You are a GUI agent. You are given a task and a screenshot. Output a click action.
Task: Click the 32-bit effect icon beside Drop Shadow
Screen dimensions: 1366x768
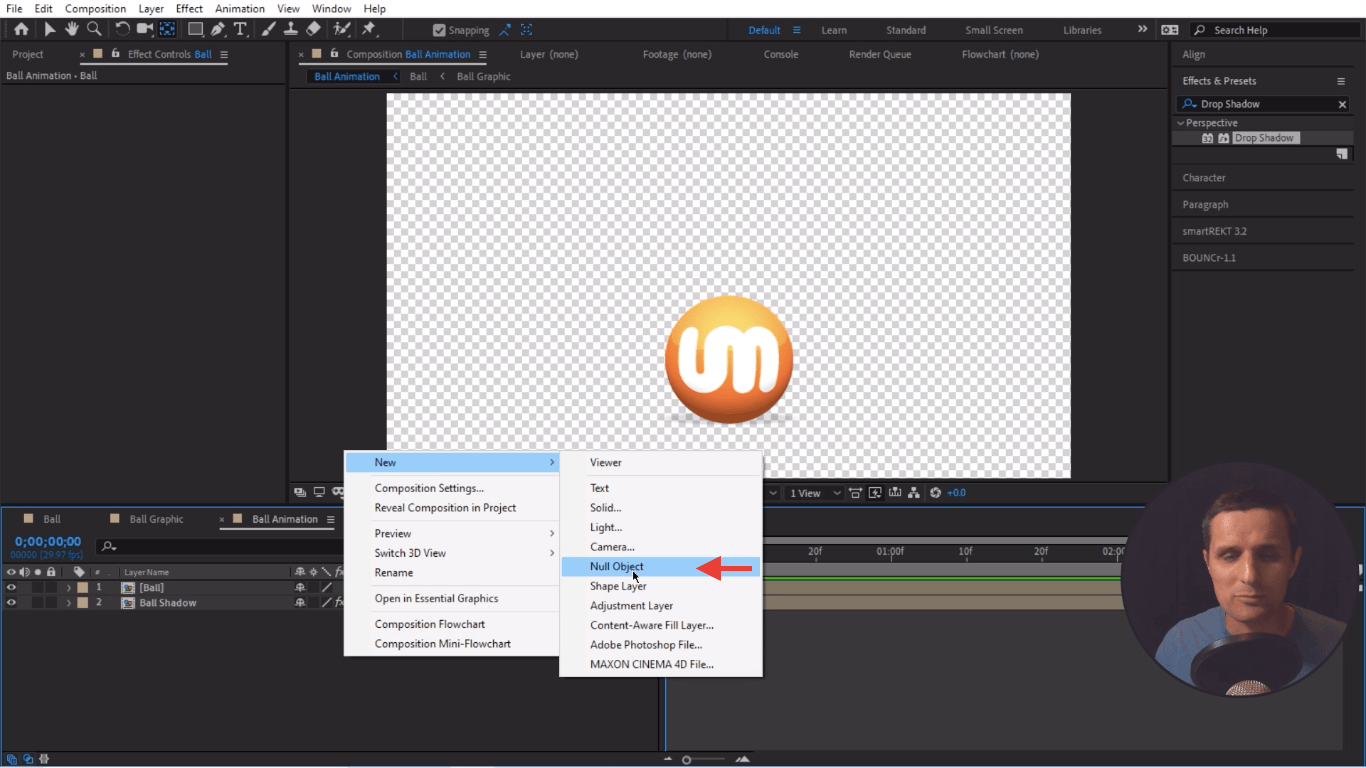pyautogui.click(x=1208, y=138)
